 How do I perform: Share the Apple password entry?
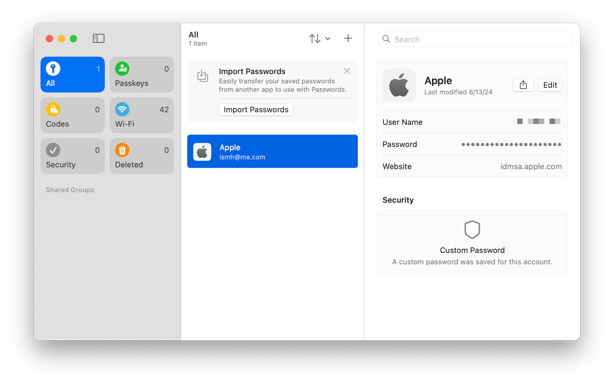[523, 85]
